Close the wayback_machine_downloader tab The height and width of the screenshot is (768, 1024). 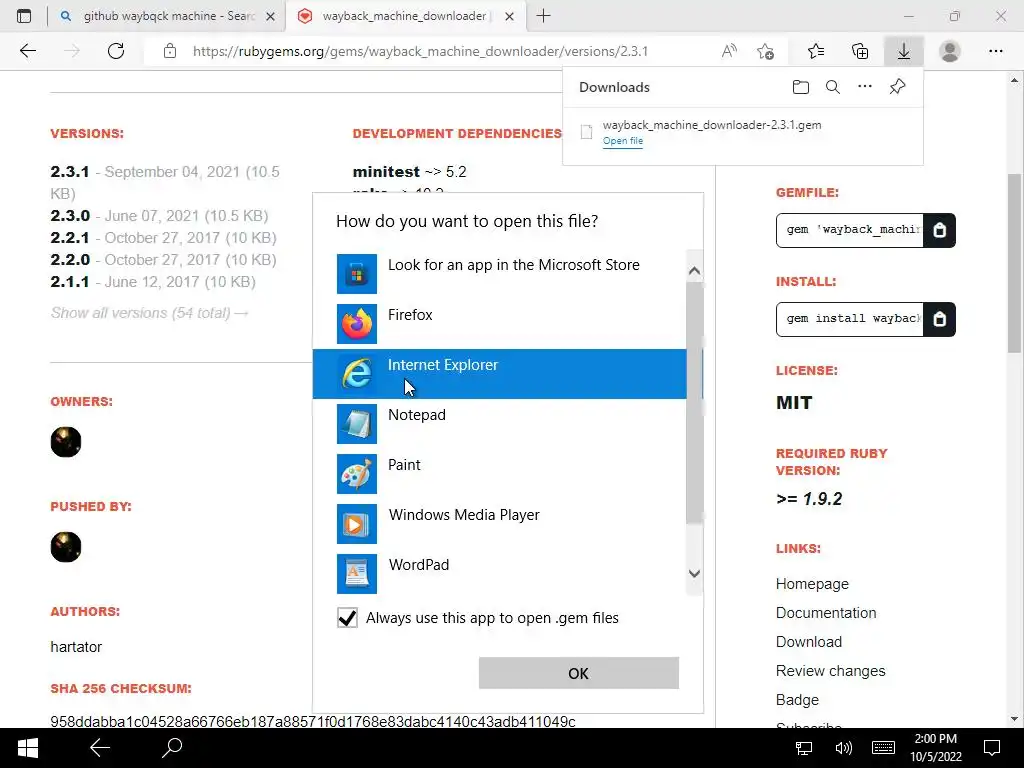510,16
